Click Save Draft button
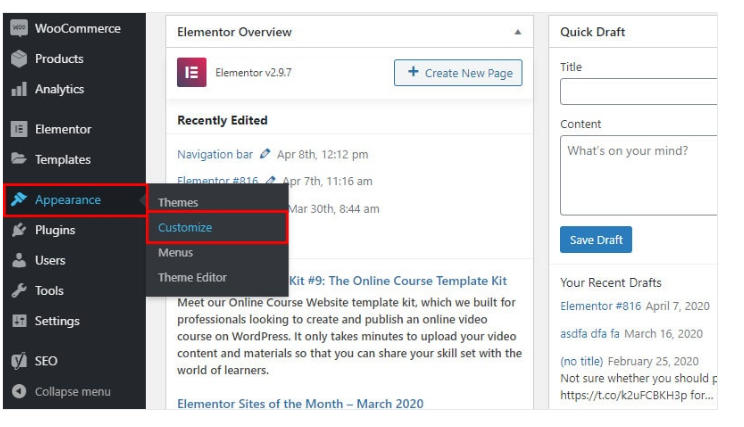This screenshot has height=427, width=744. click(x=595, y=240)
